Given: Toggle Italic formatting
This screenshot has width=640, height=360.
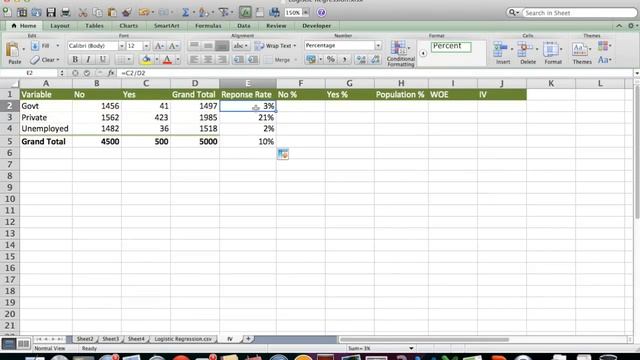Looking at the screenshot, I should [89, 60].
